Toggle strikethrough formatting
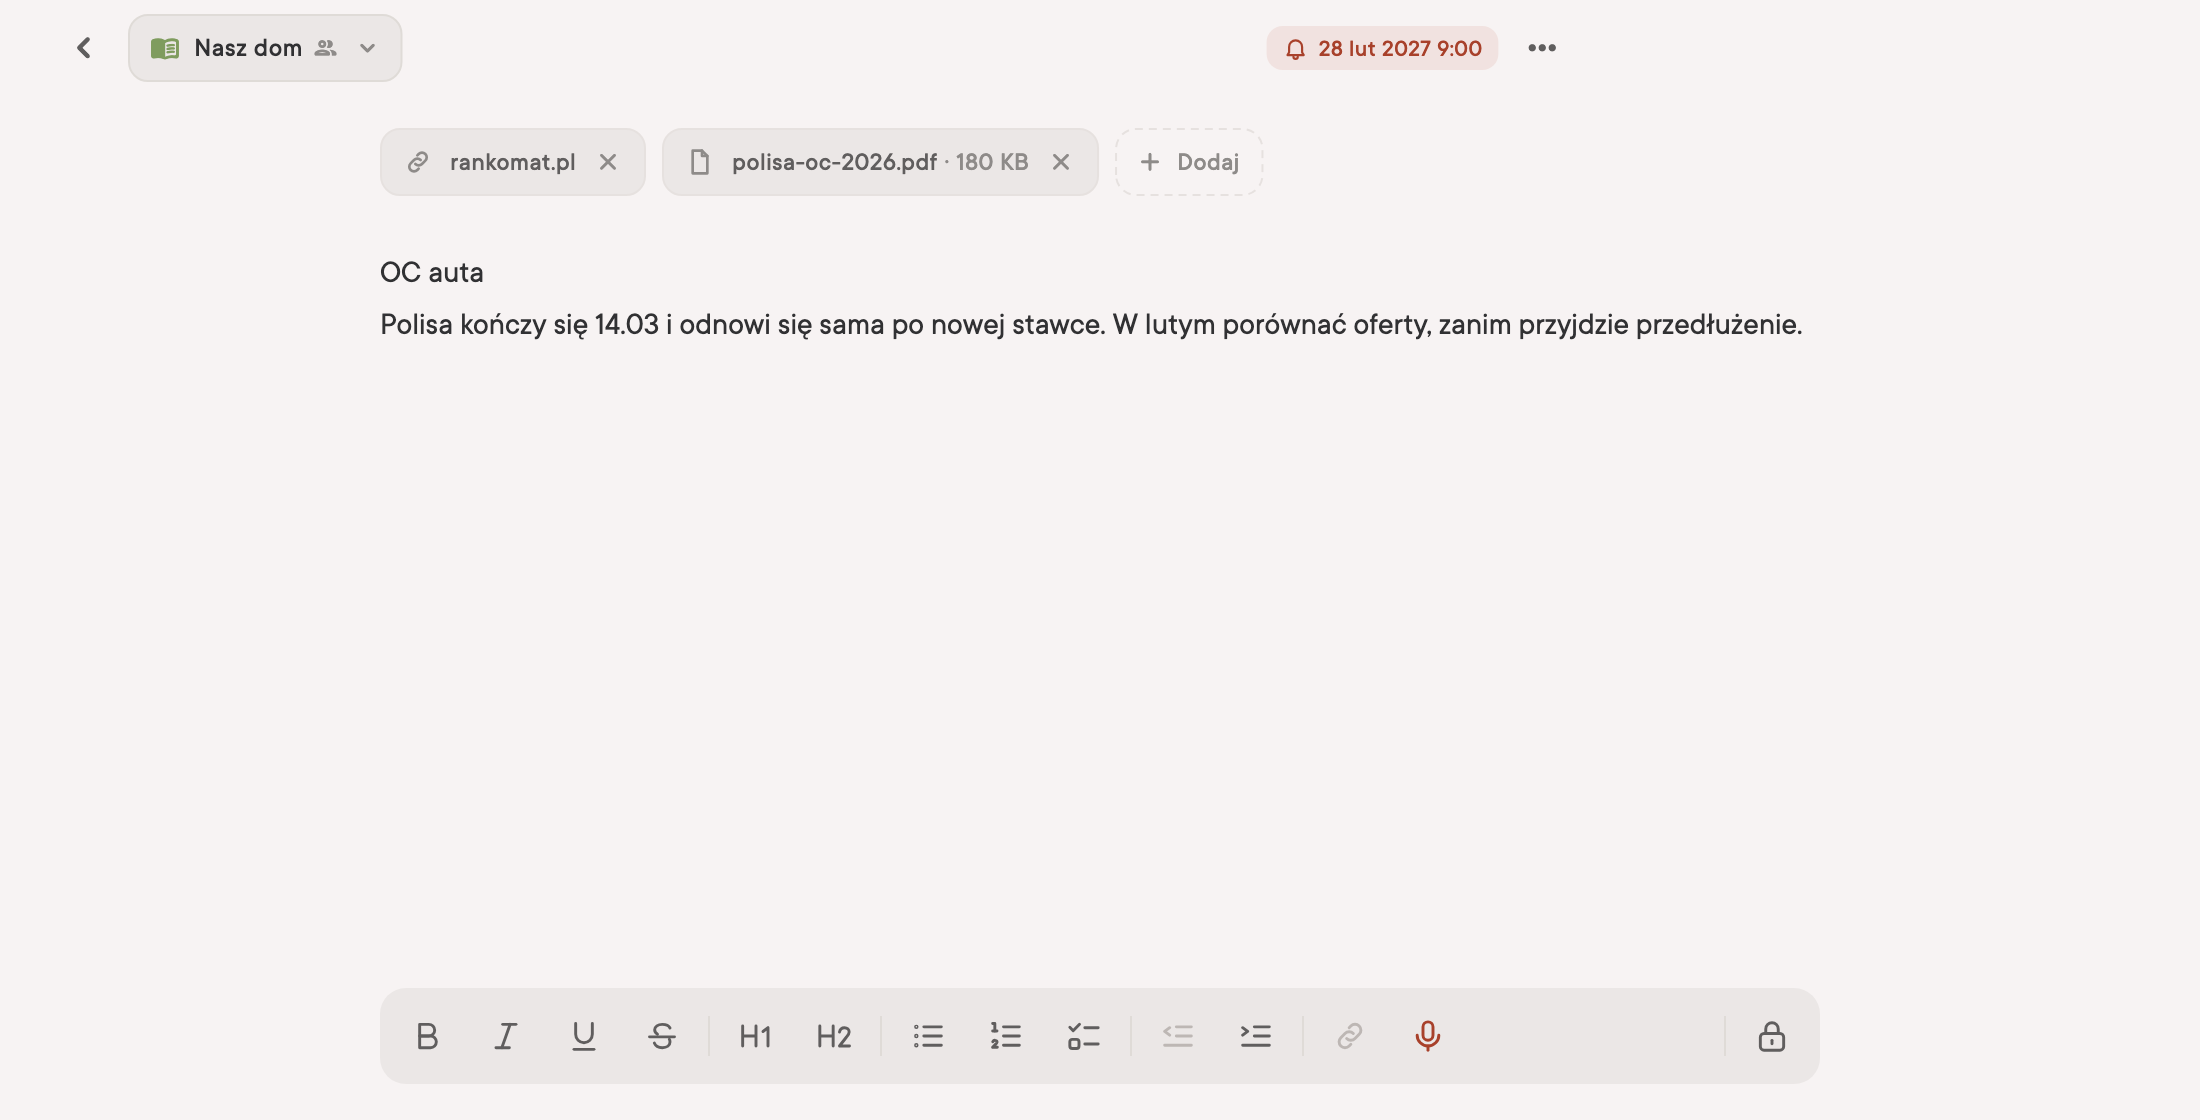Screen dimensions: 2200x1120 click(x=662, y=1036)
